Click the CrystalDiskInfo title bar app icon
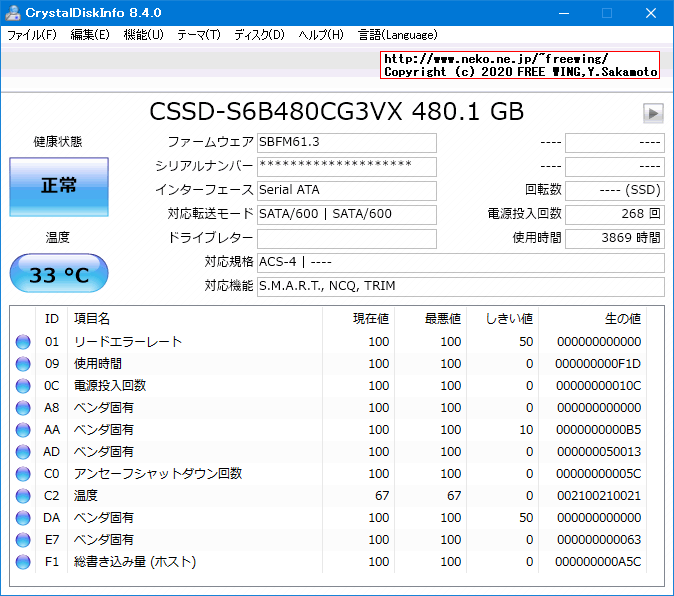 tap(13, 13)
